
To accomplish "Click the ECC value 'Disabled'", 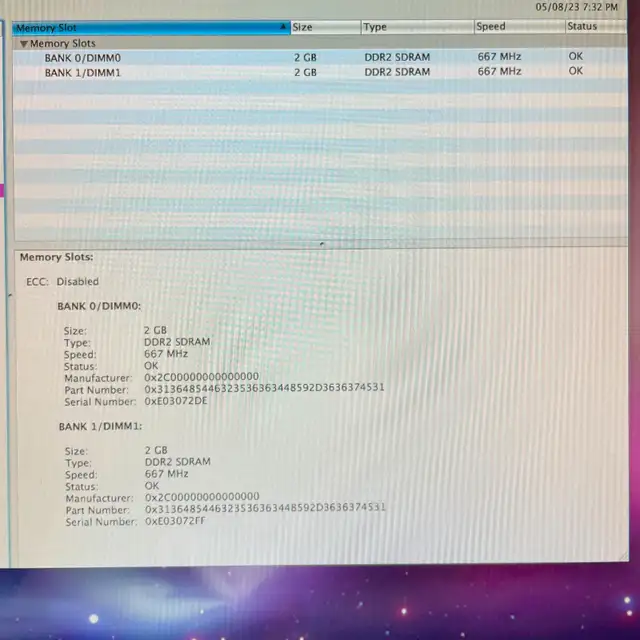I will click(78, 282).
